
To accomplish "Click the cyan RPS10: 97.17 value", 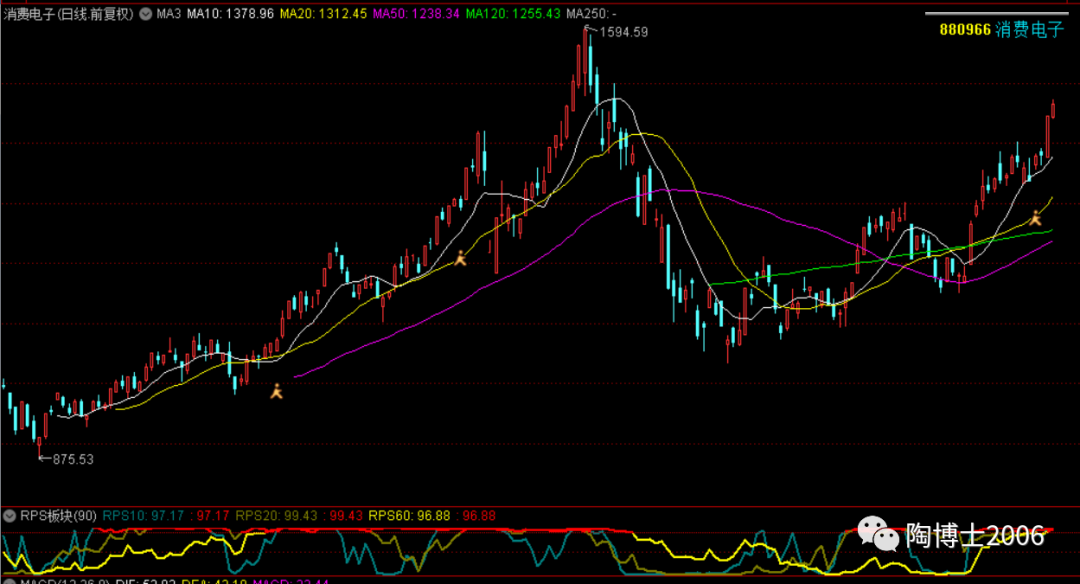I will pyautogui.click(x=143, y=516).
